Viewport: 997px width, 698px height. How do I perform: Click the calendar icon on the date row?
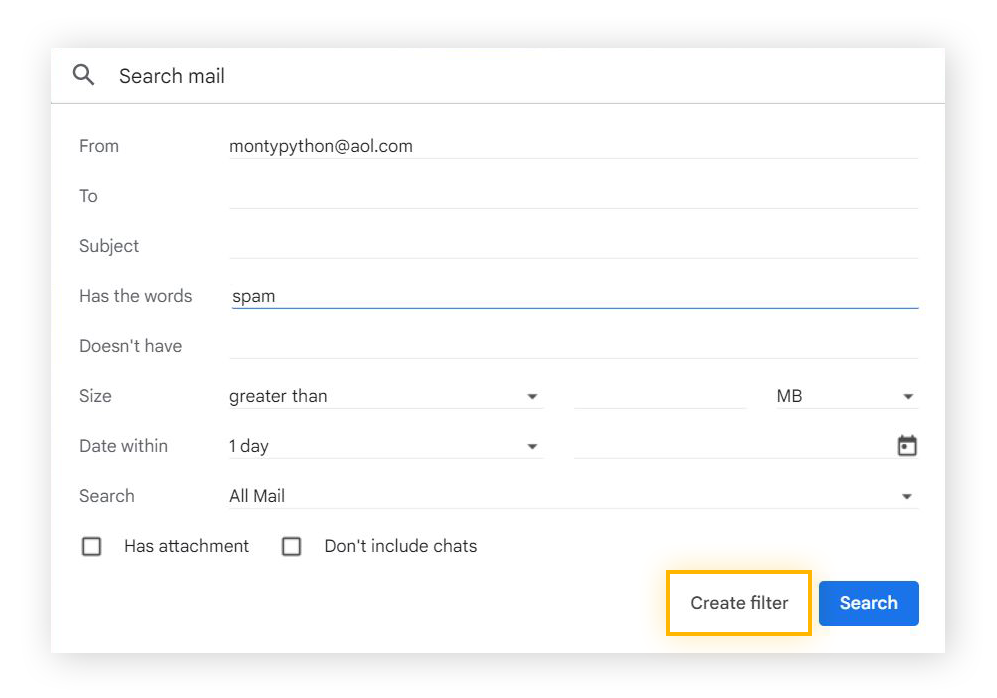tap(906, 445)
